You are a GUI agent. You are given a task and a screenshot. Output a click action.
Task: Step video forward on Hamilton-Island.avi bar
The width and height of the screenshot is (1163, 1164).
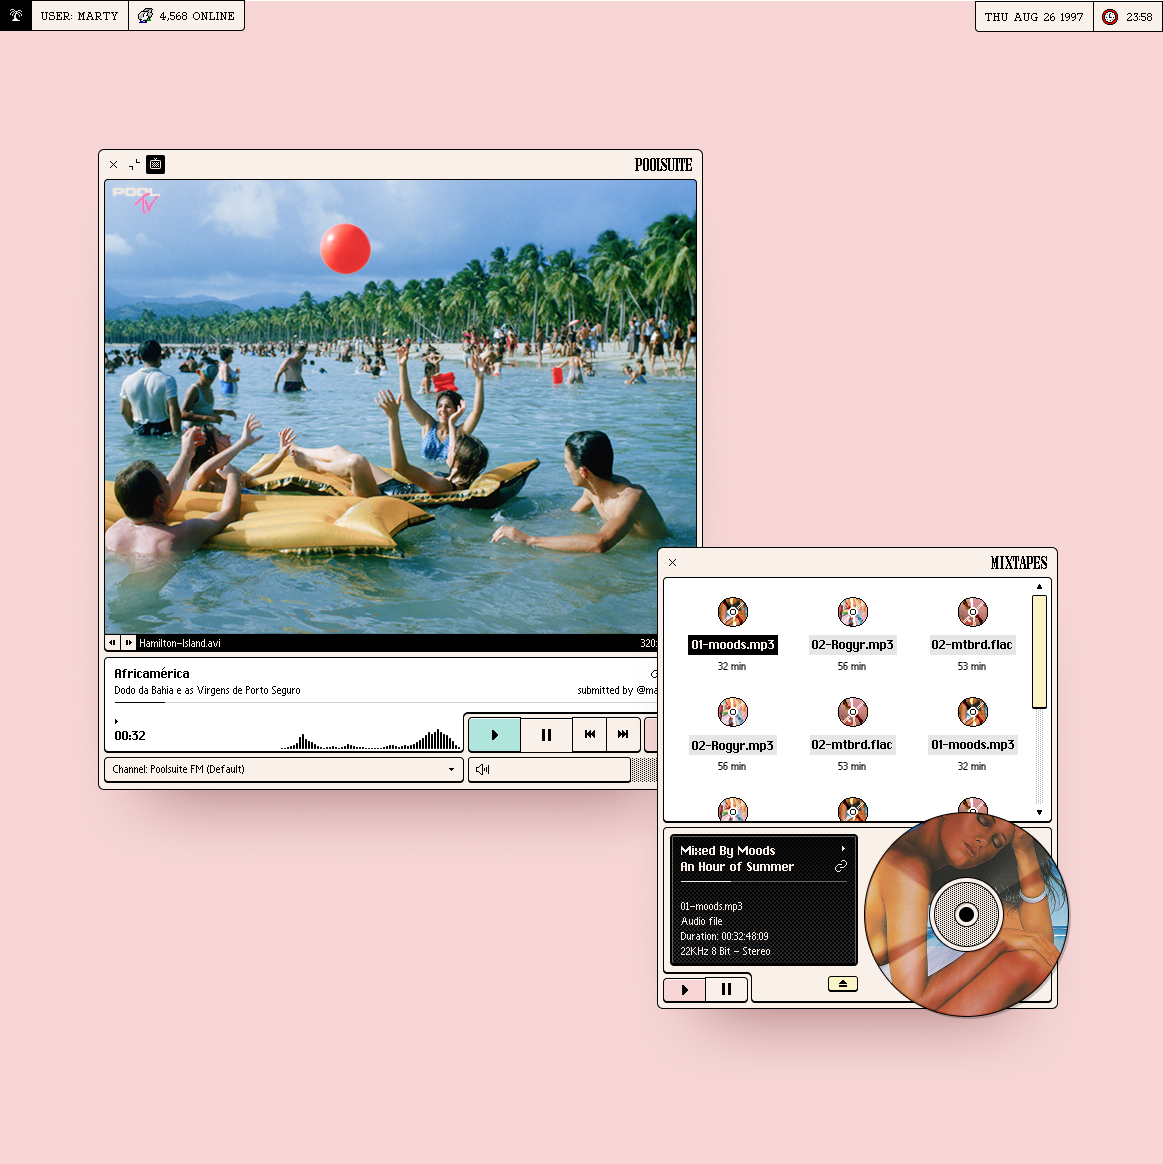click(129, 643)
